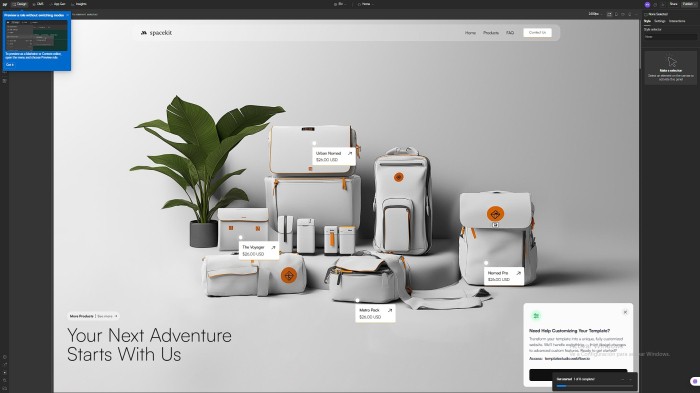This screenshot has height=393, width=700.
Task: Click the Make a selection placeholder card
Action: pyautogui.click(x=671, y=67)
